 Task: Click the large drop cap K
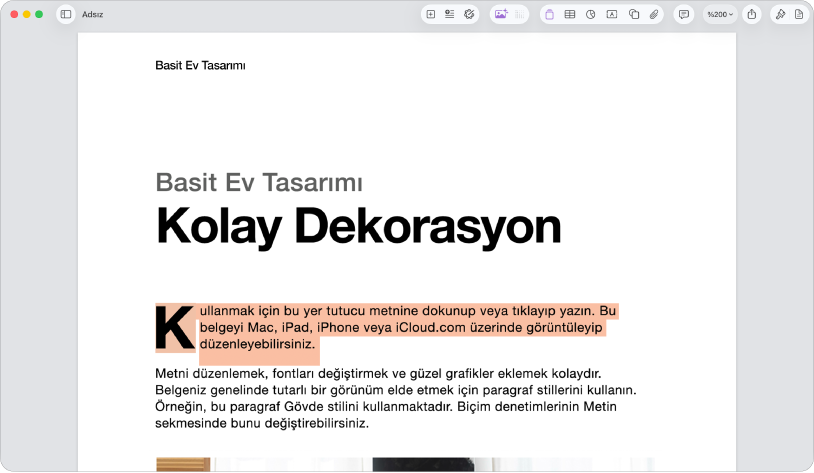(175, 328)
